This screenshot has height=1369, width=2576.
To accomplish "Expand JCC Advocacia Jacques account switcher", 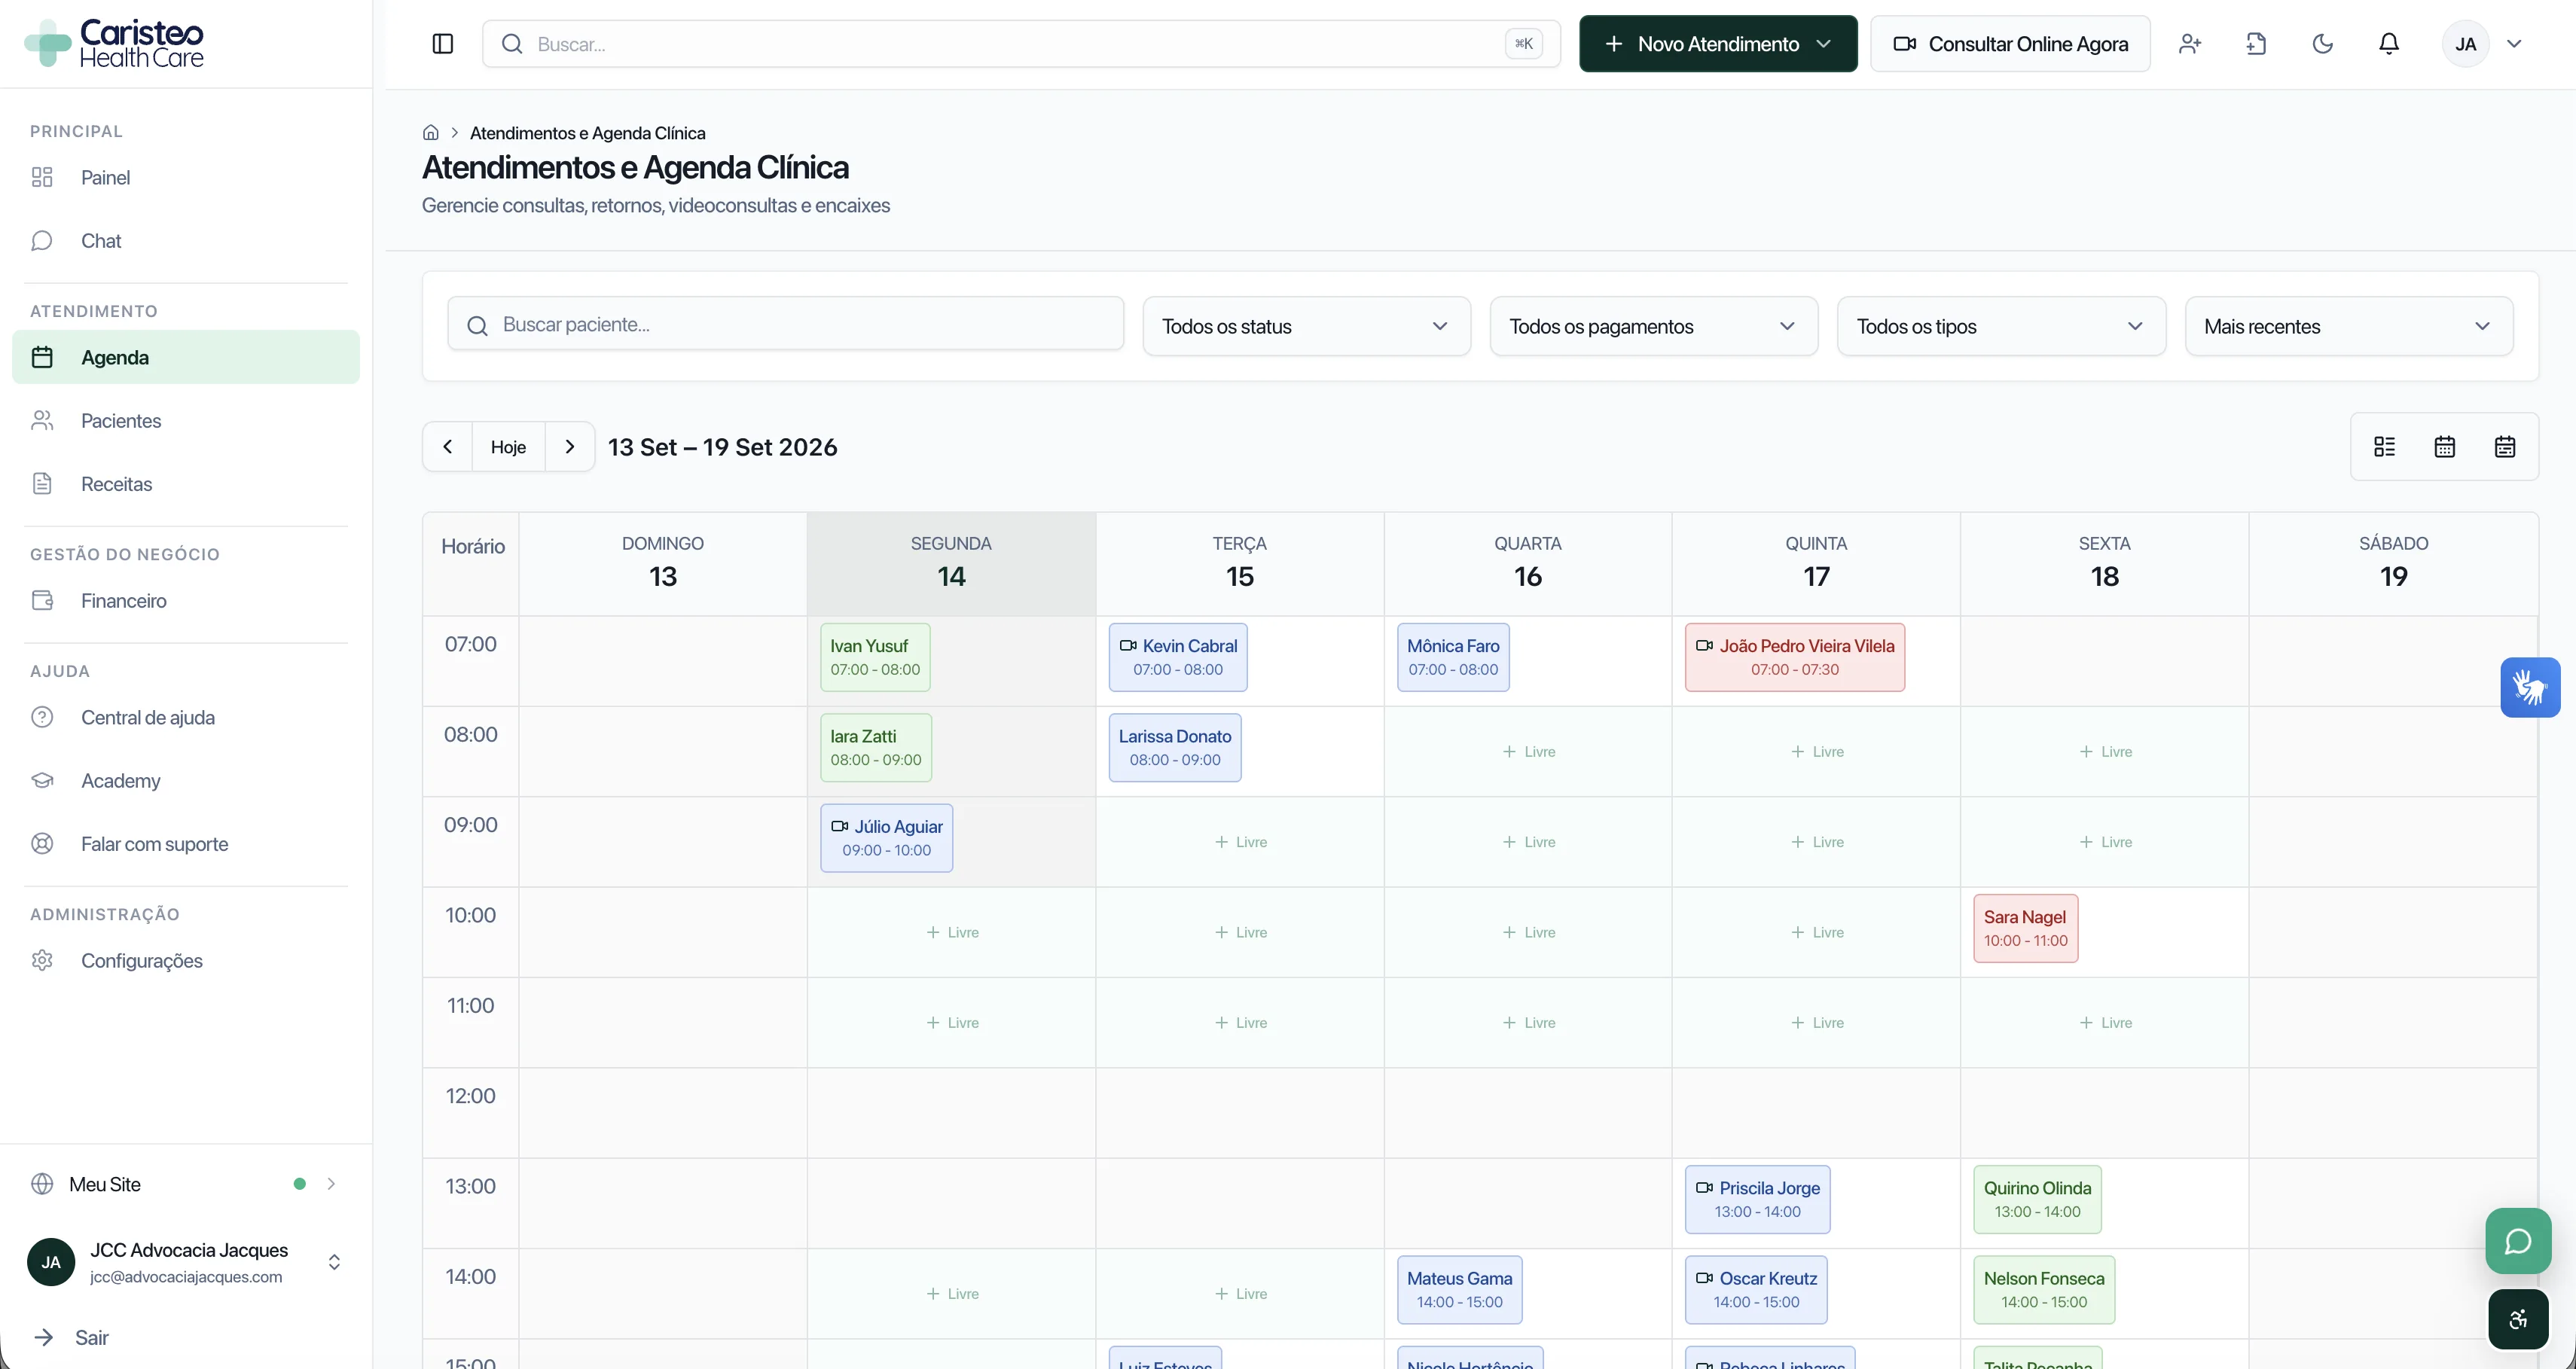I will (186, 1263).
